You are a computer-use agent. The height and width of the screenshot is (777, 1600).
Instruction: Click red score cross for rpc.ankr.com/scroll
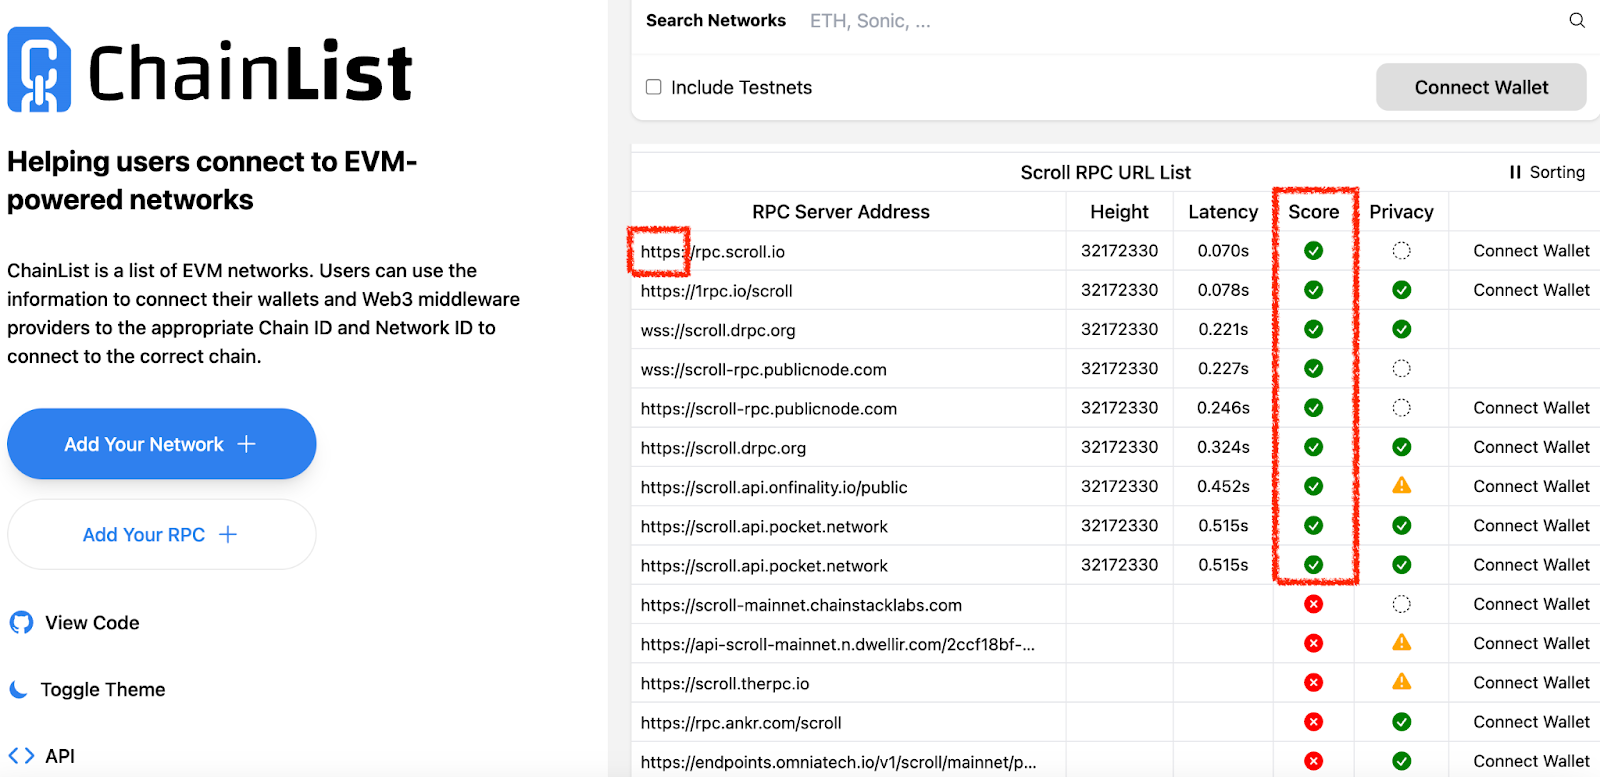tap(1314, 722)
